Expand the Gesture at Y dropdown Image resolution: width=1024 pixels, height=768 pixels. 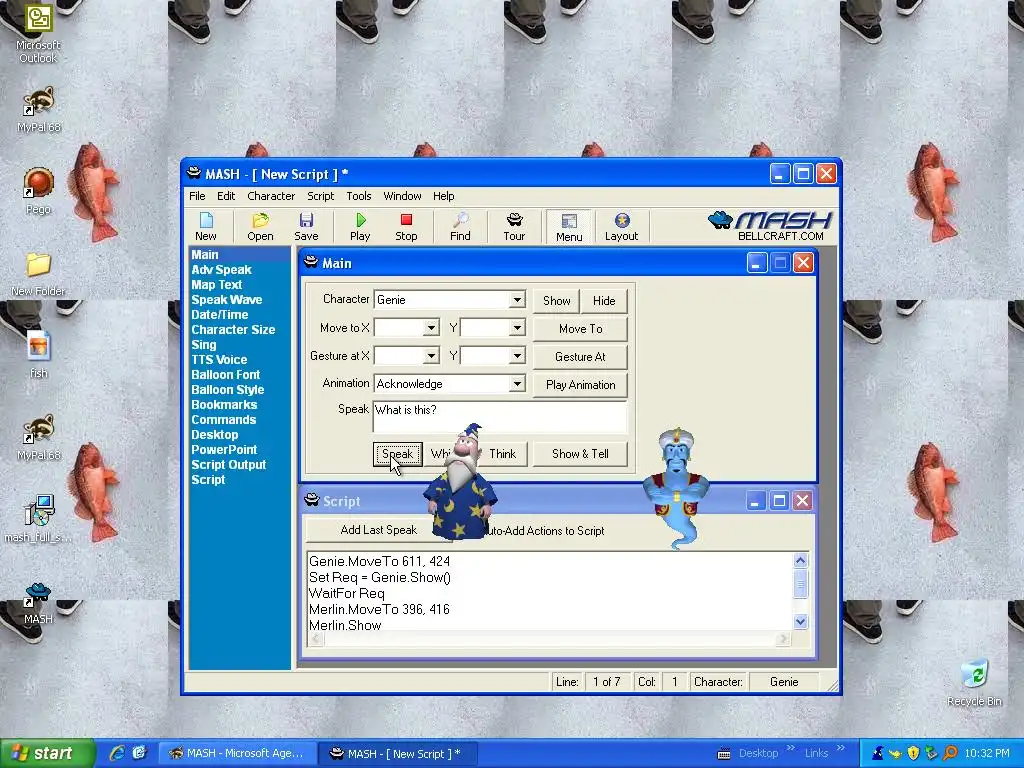[x=517, y=356]
